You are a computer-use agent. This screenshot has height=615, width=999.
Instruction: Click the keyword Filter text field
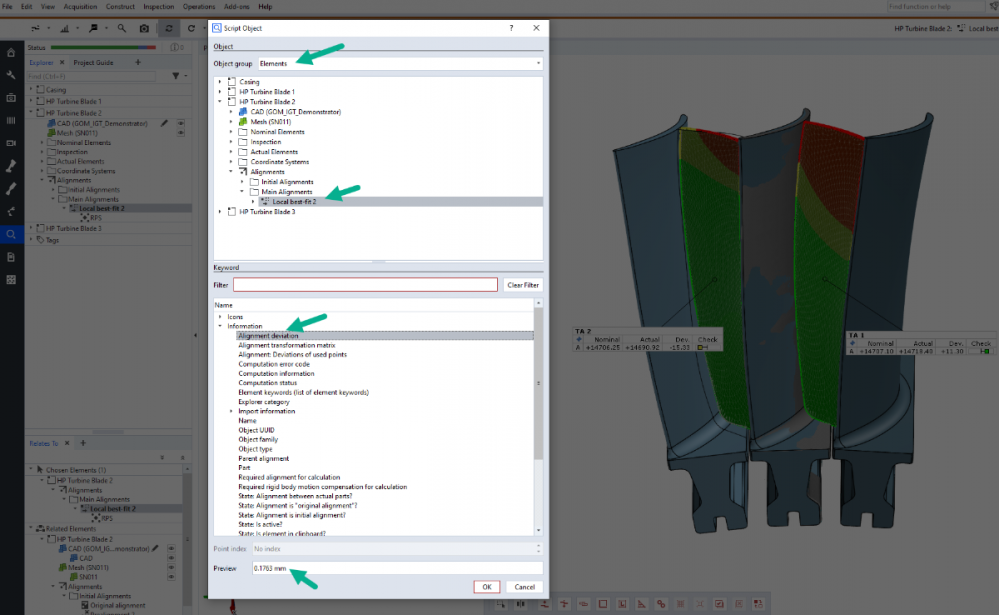365,285
